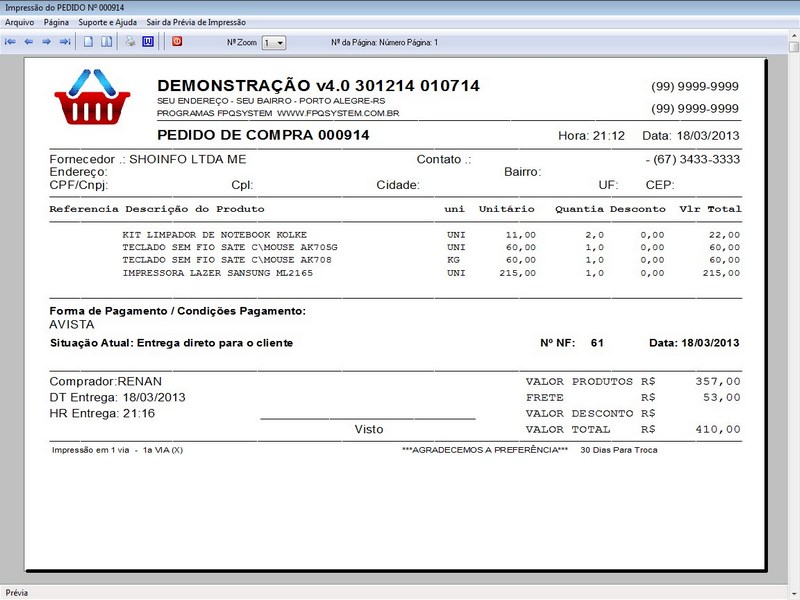Click Situação Atual delivery status line

(171, 343)
